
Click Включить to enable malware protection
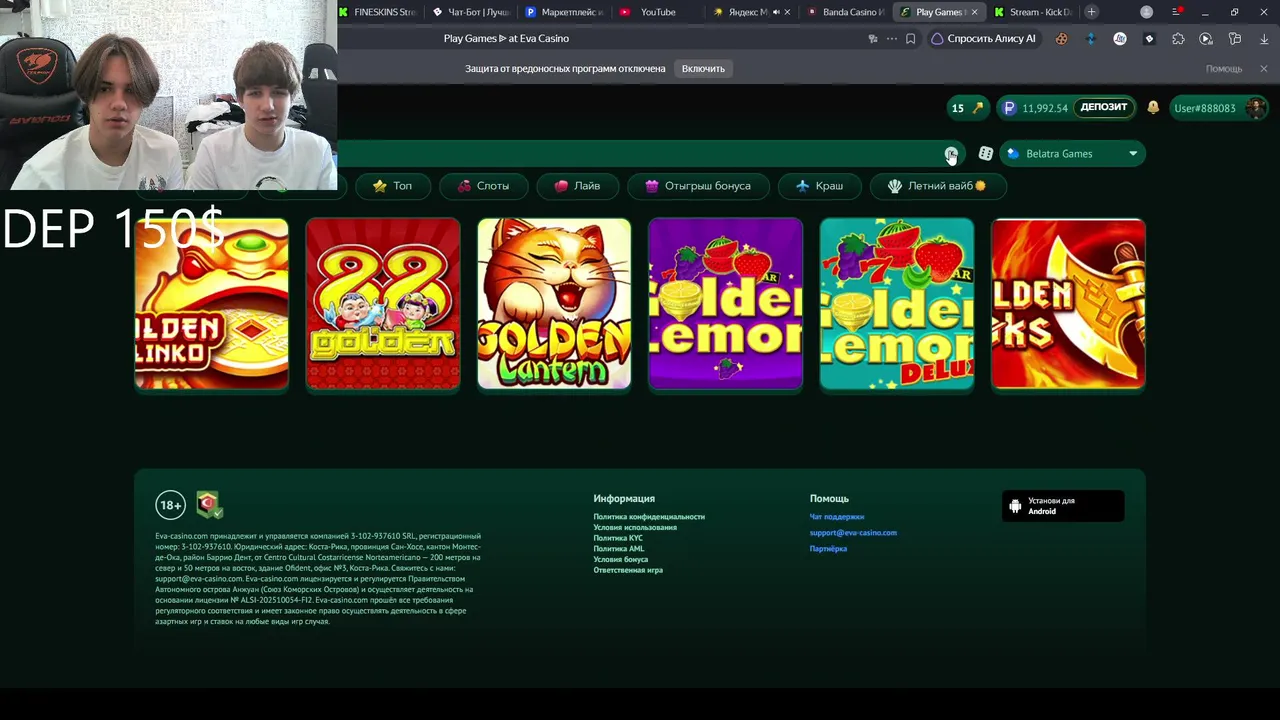[703, 69]
